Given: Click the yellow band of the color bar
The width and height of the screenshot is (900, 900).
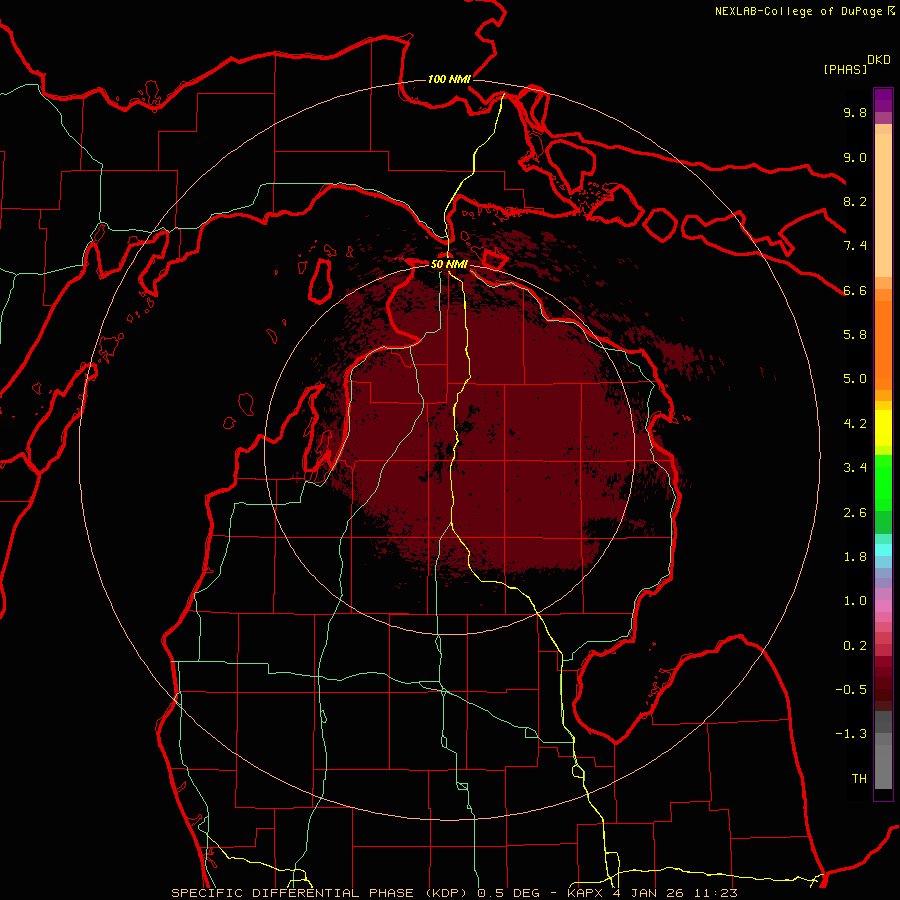Looking at the screenshot, I should click(883, 428).
